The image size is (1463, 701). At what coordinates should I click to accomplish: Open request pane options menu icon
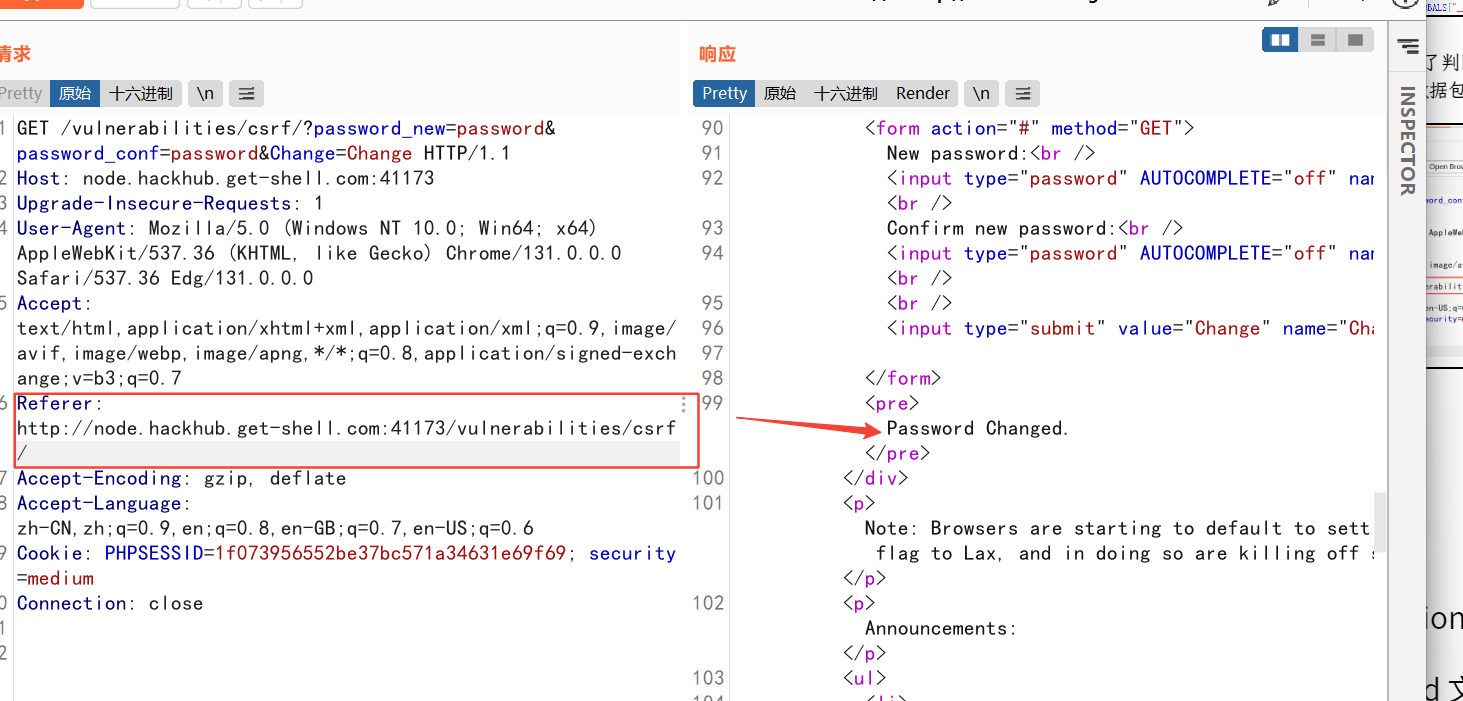[246, 94]
